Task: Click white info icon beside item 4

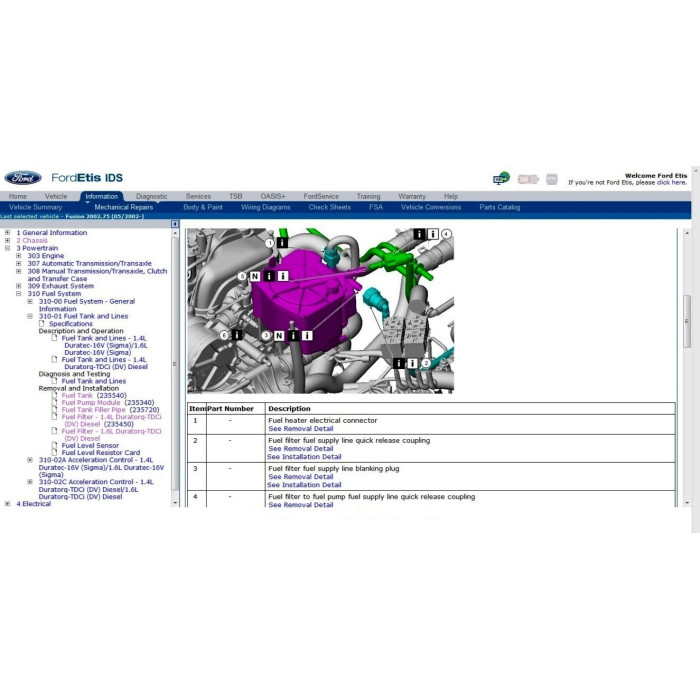Action: tap(433, 234)
